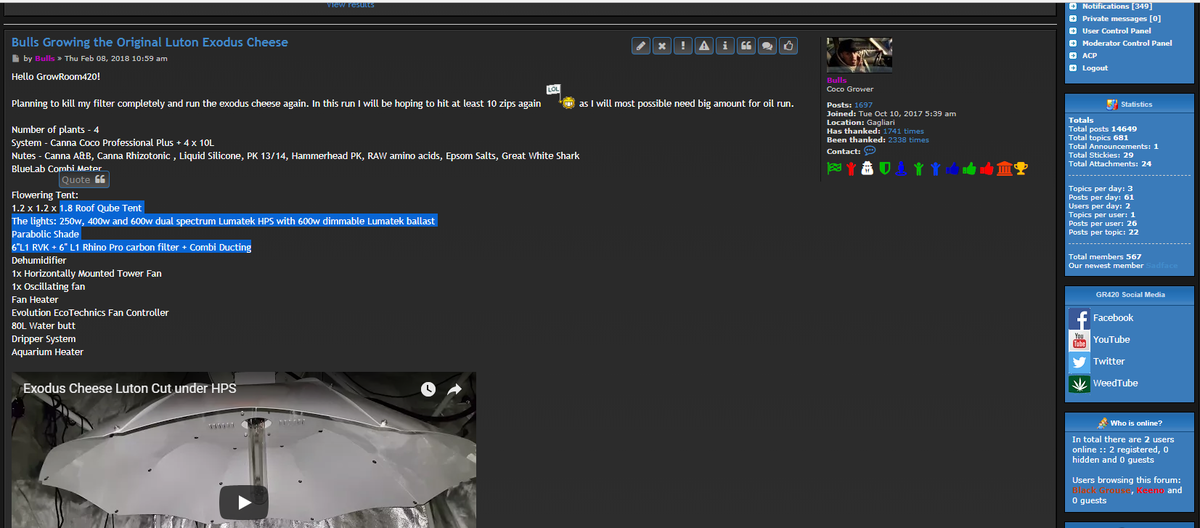Play the Exodus Cheese Luton Cut video
The image size is (1200, 528).
pos(244,500)
